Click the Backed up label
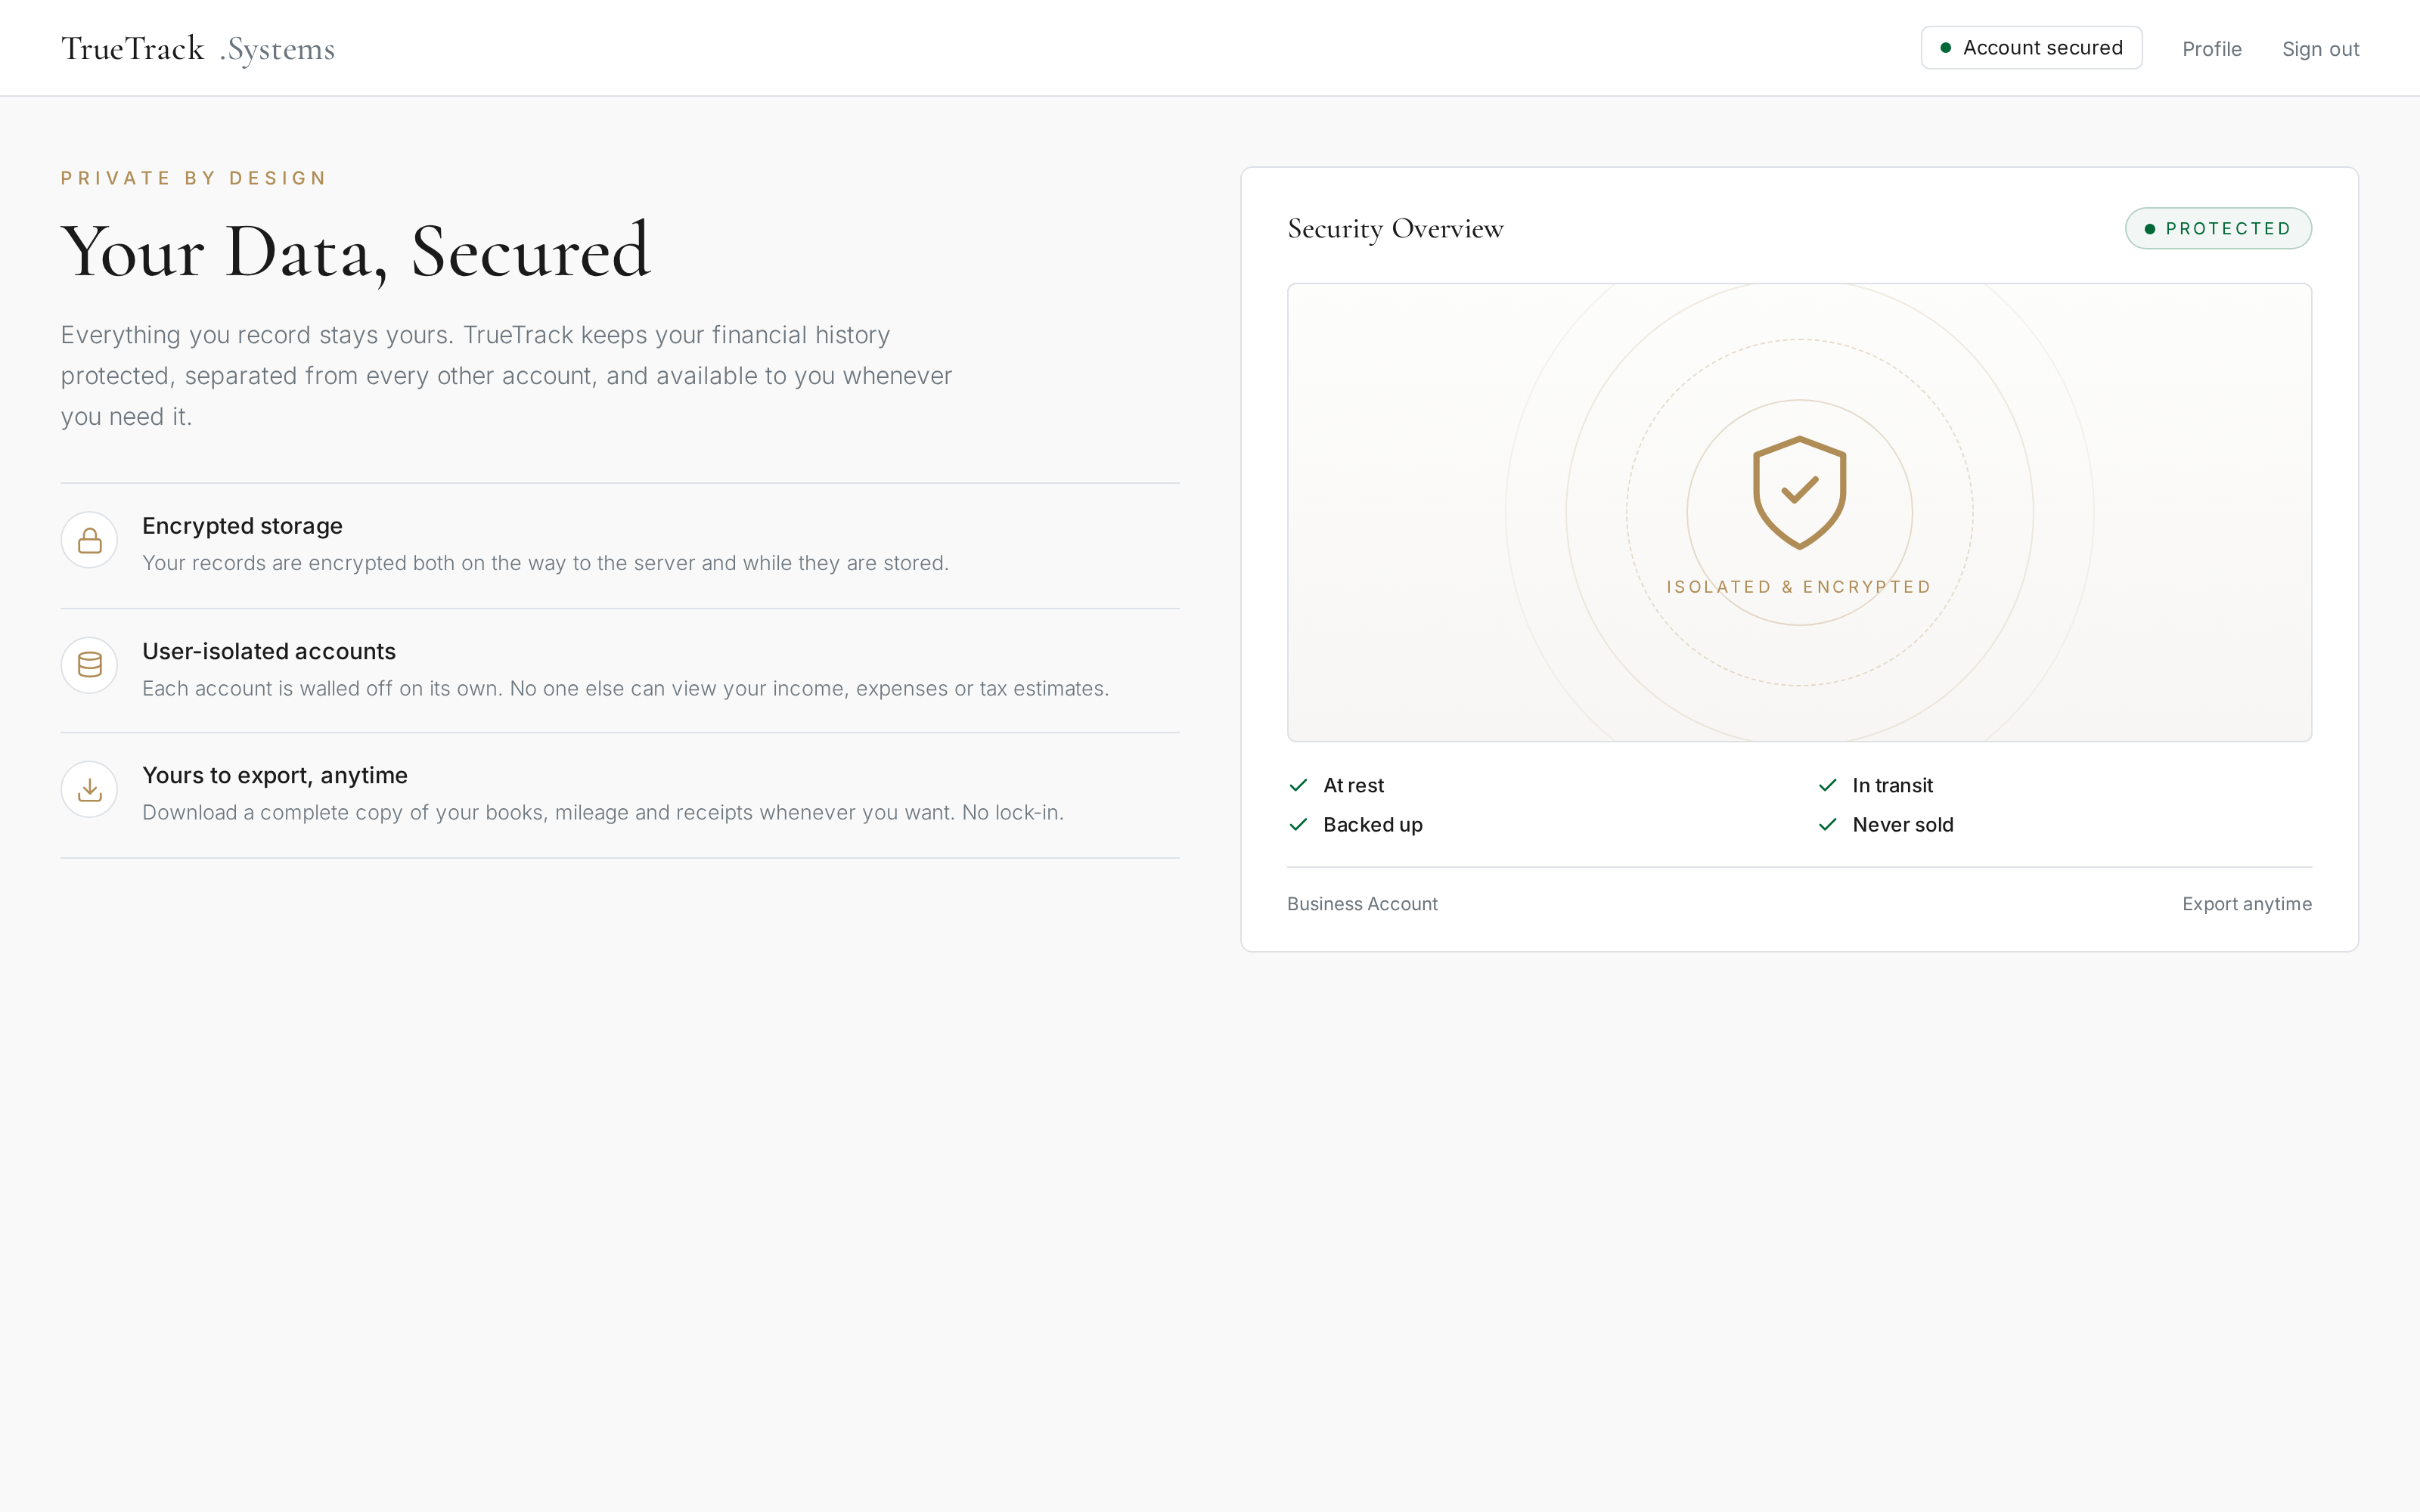The image size is (2420, 1512). [x=1372, y=824]
